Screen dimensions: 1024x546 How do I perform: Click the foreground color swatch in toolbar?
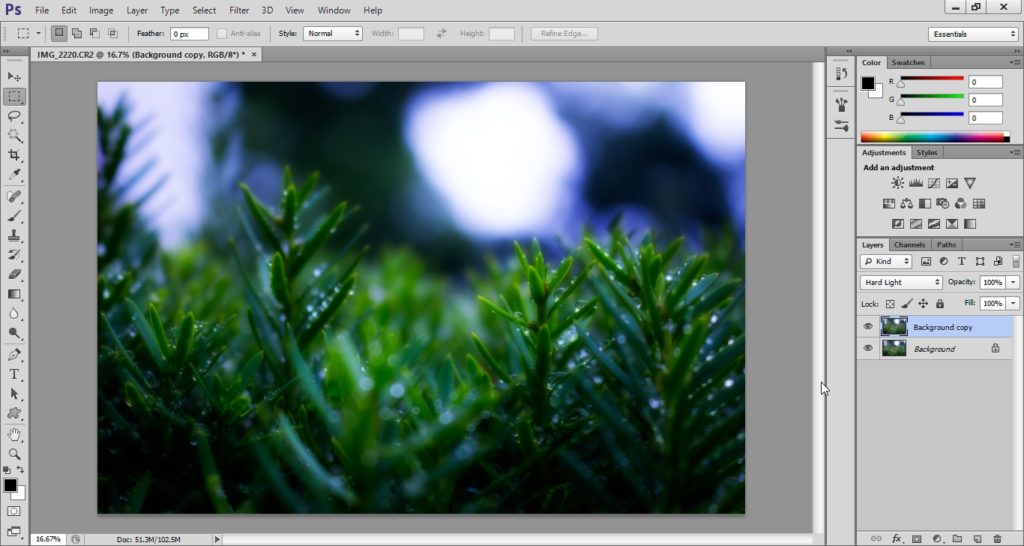[x=10, y=486]
